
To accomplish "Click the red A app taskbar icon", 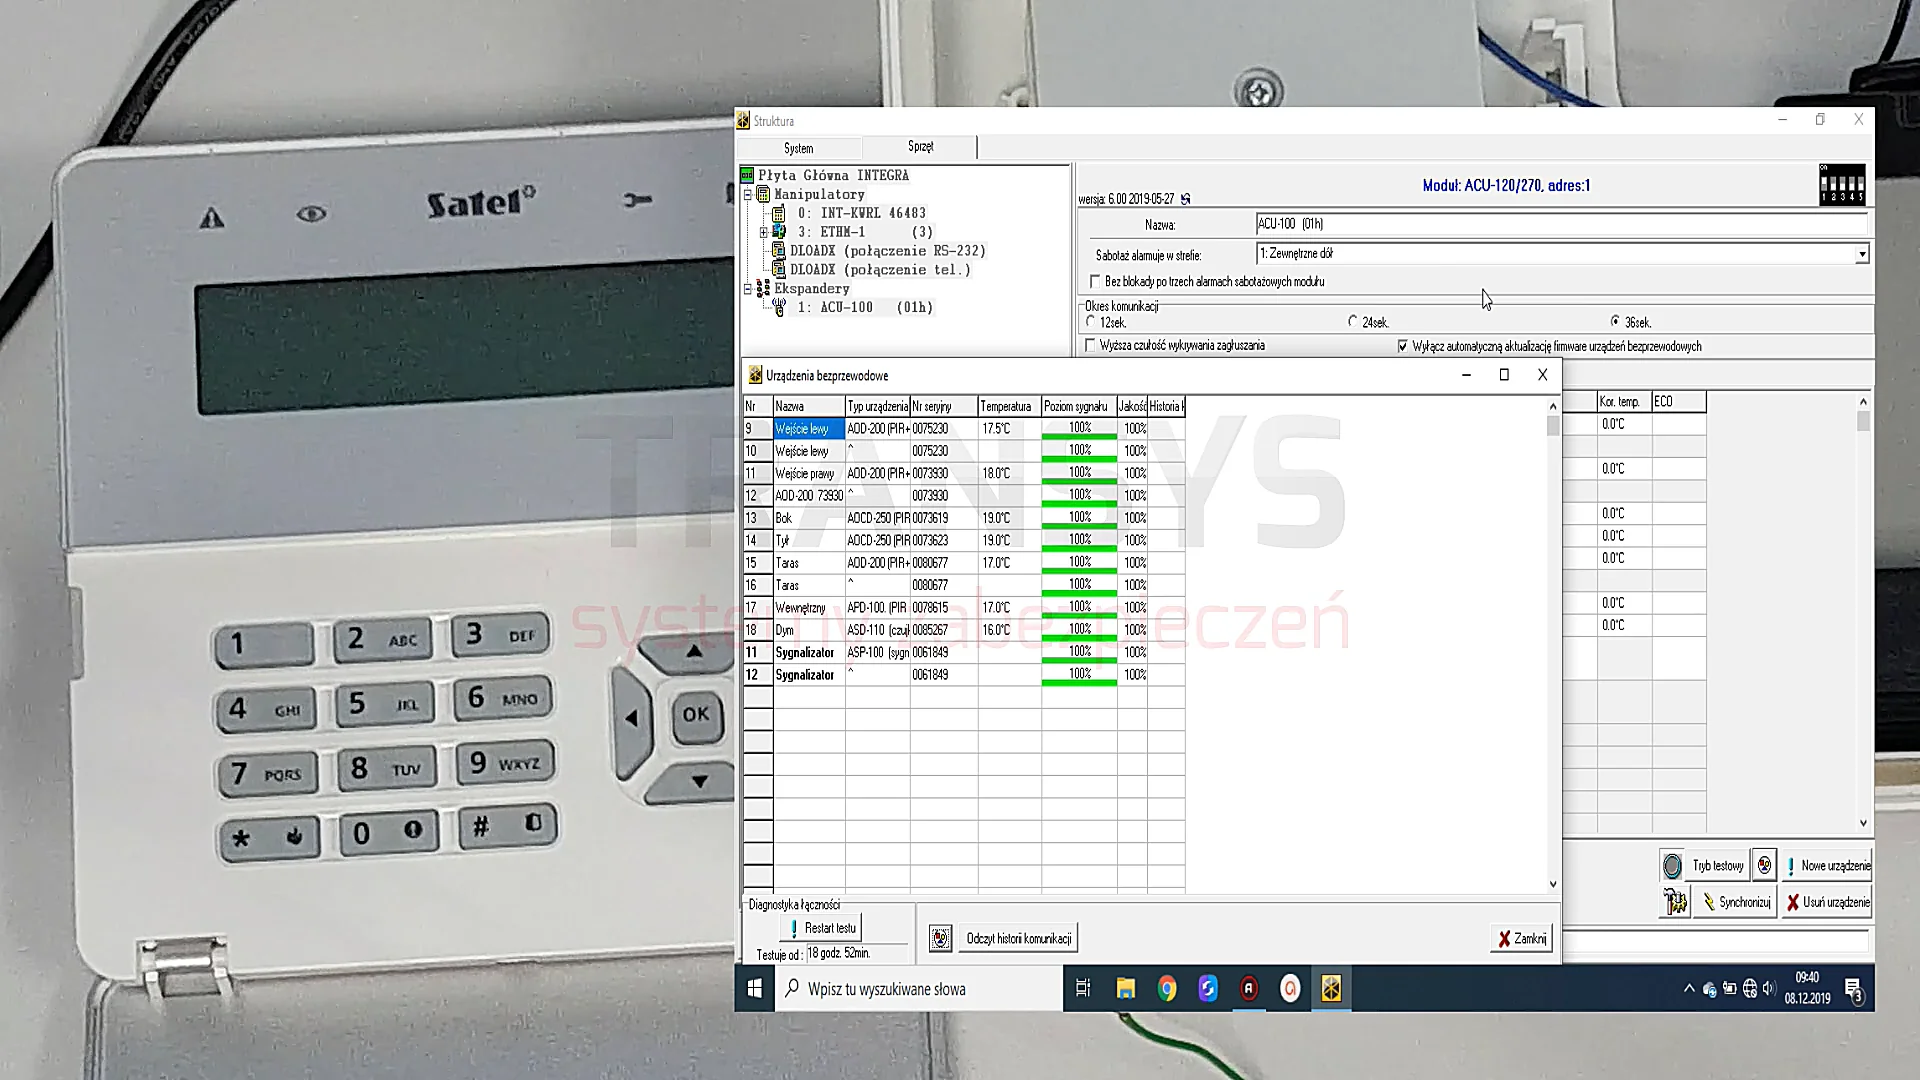I will [x=1249, y=989].
